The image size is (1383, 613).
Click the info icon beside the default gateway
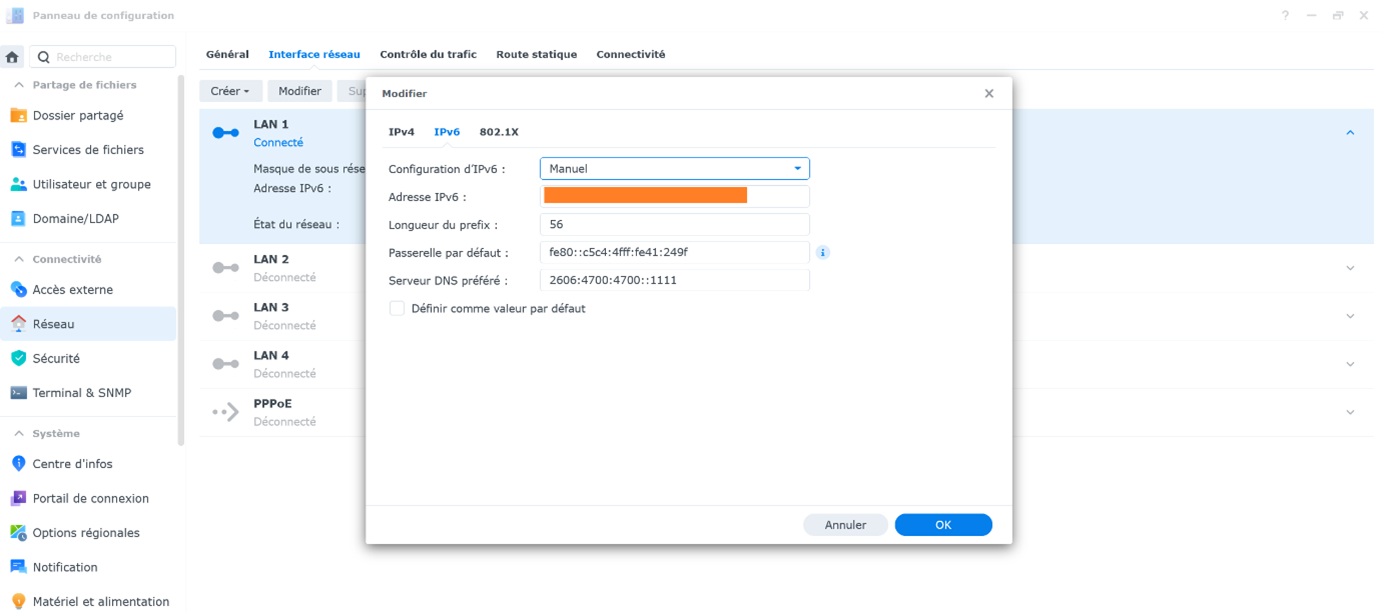coord(823,253)
